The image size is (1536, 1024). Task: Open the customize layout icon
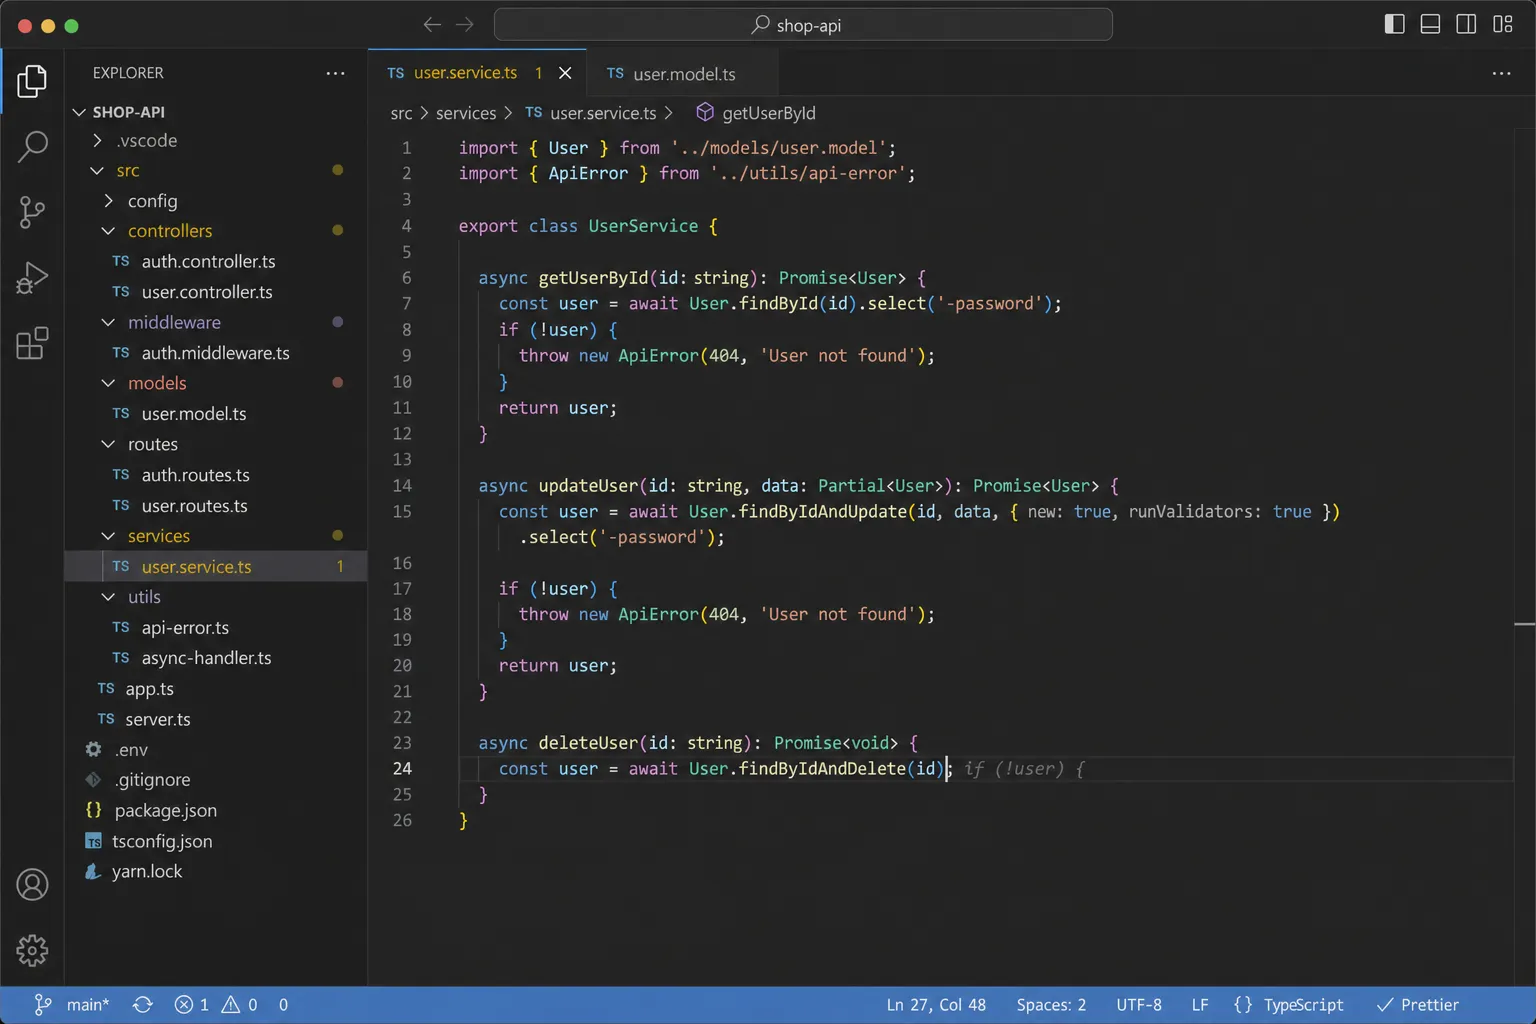1502,24
